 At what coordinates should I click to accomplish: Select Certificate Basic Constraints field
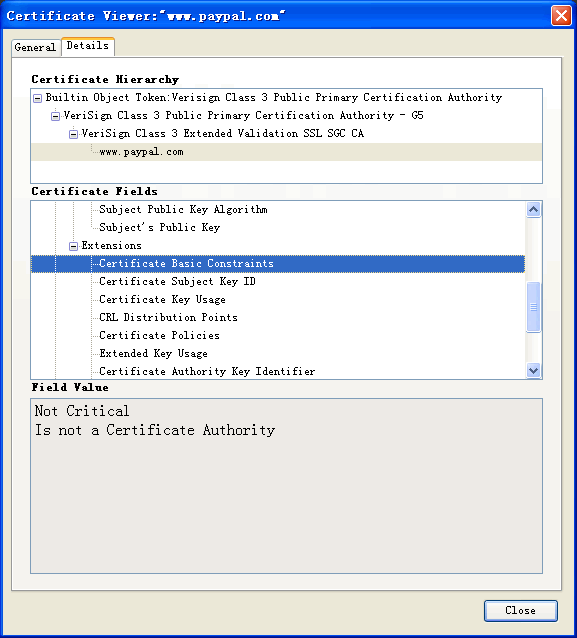(278, 264)
